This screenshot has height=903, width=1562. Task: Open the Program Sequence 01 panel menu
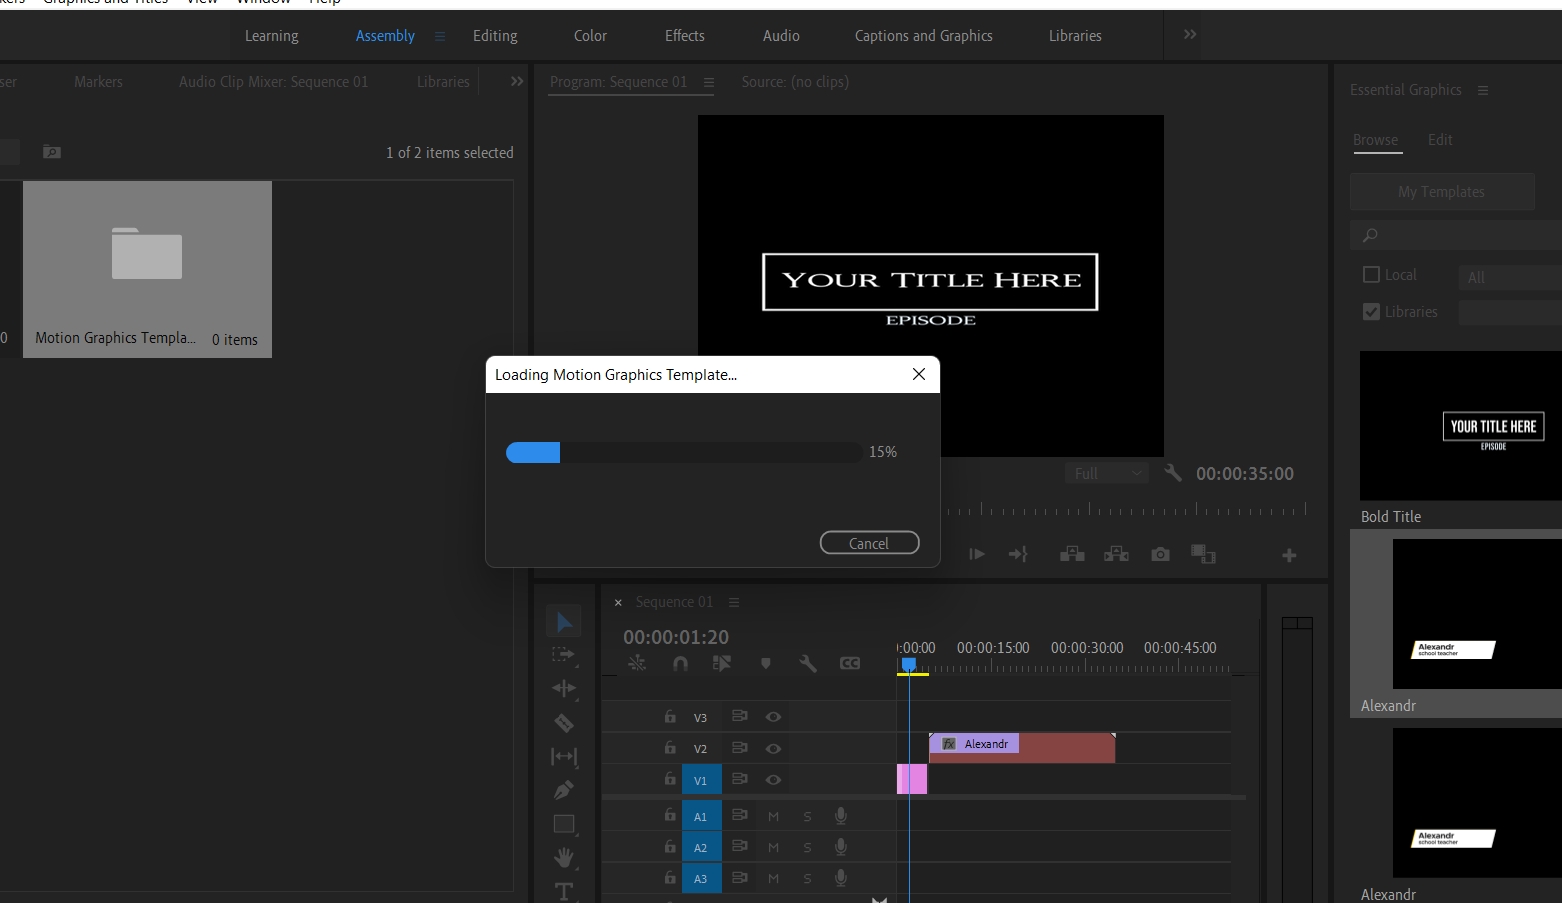[x=709, y=82]
